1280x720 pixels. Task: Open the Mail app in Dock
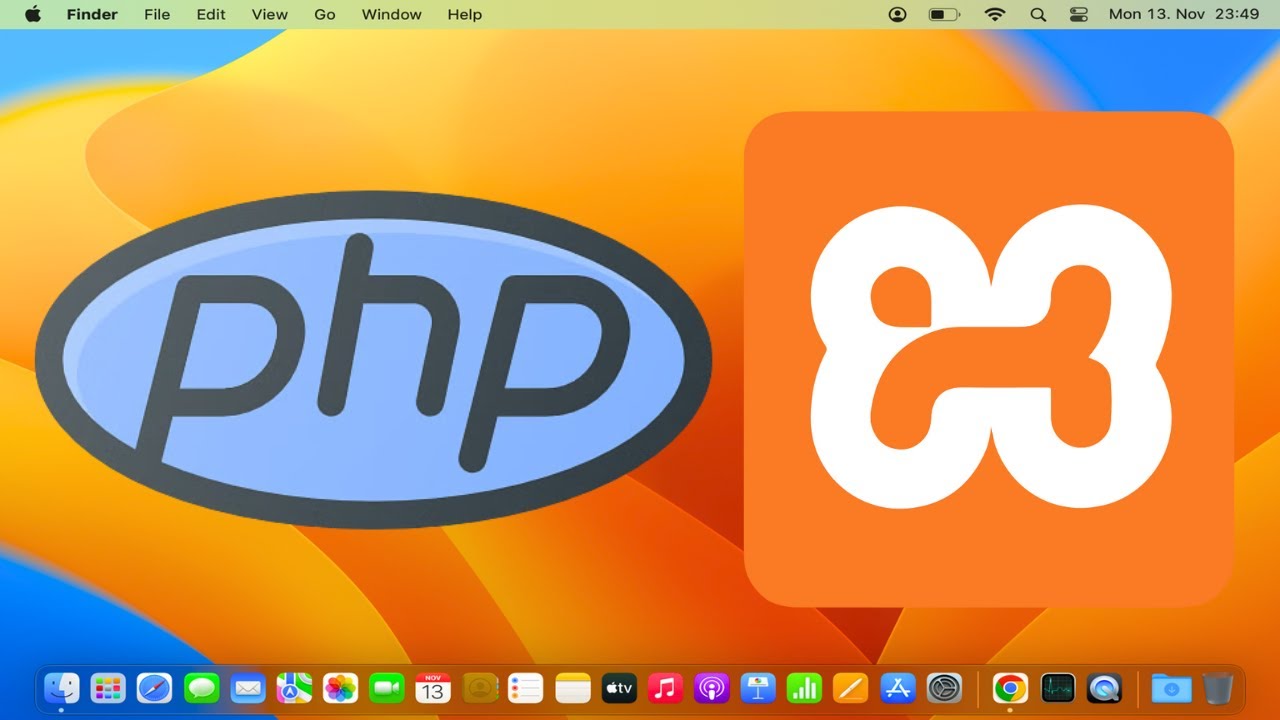[x=247, y=688]
